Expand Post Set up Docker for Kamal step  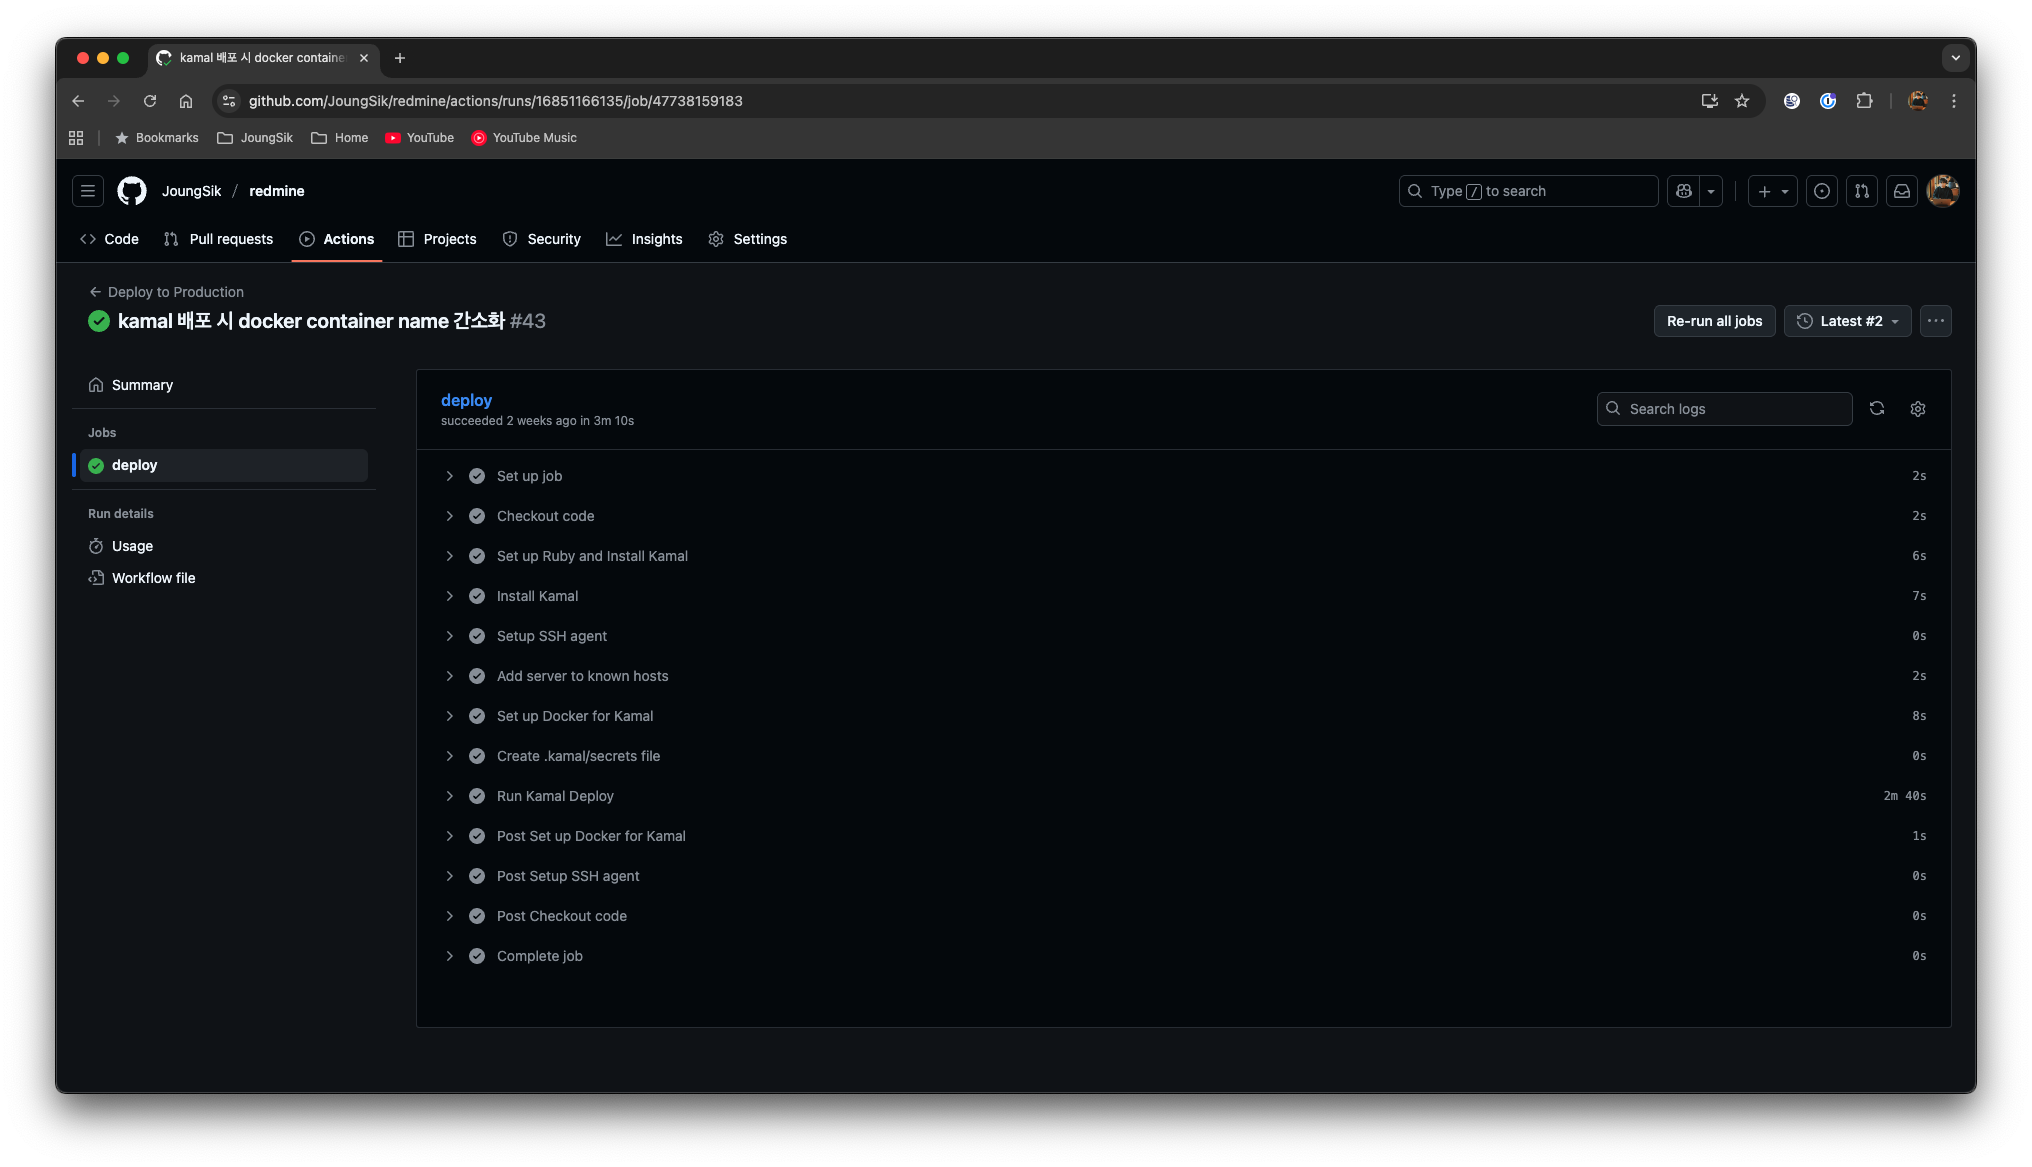1184,836
